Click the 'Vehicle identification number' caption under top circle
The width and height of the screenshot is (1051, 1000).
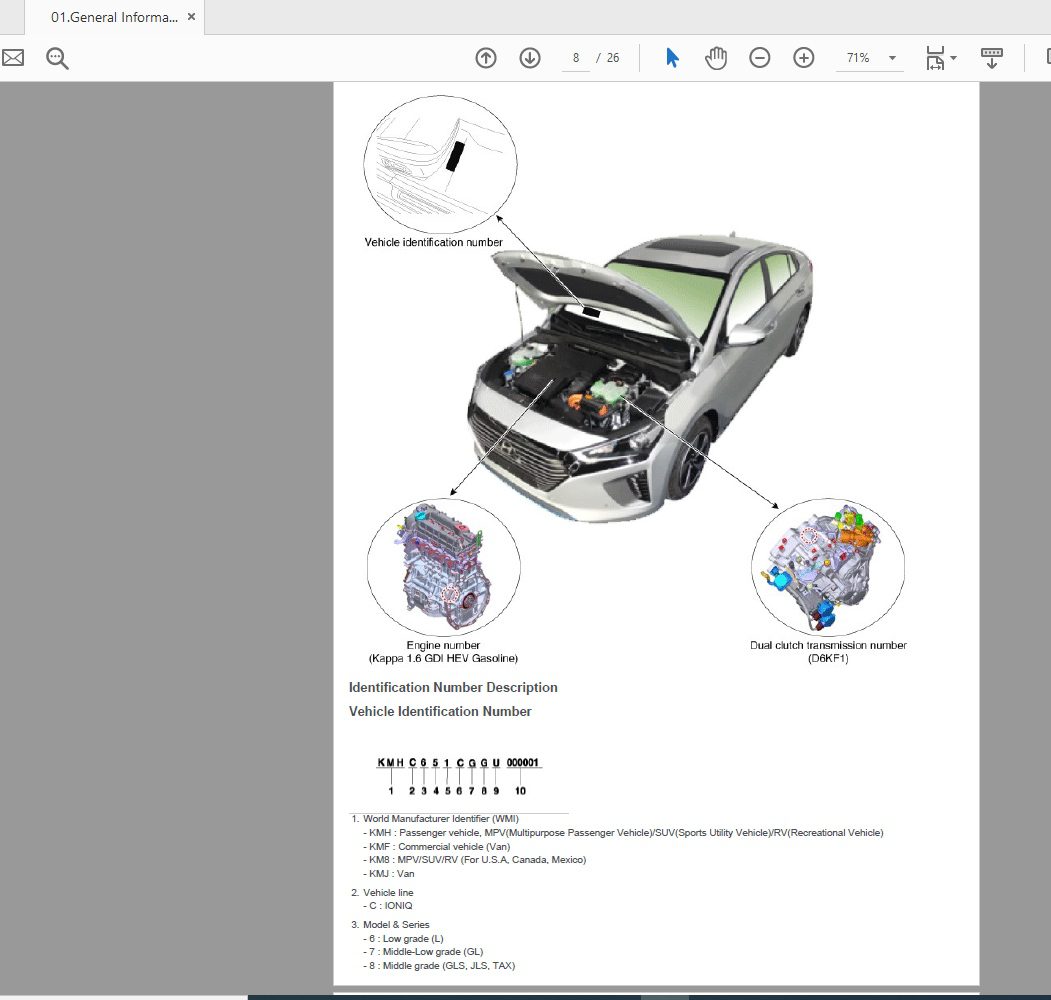tap(434, 243)
